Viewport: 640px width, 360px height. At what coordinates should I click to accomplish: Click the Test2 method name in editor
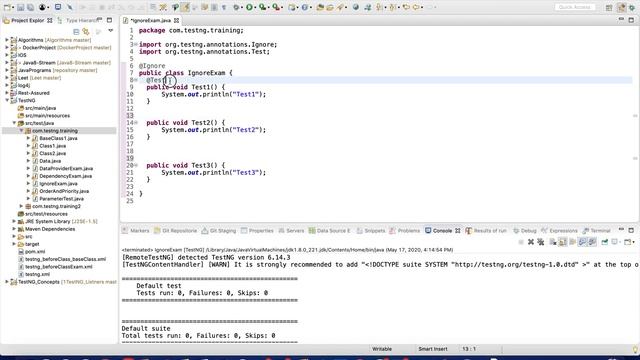click(x=202, y=122)
